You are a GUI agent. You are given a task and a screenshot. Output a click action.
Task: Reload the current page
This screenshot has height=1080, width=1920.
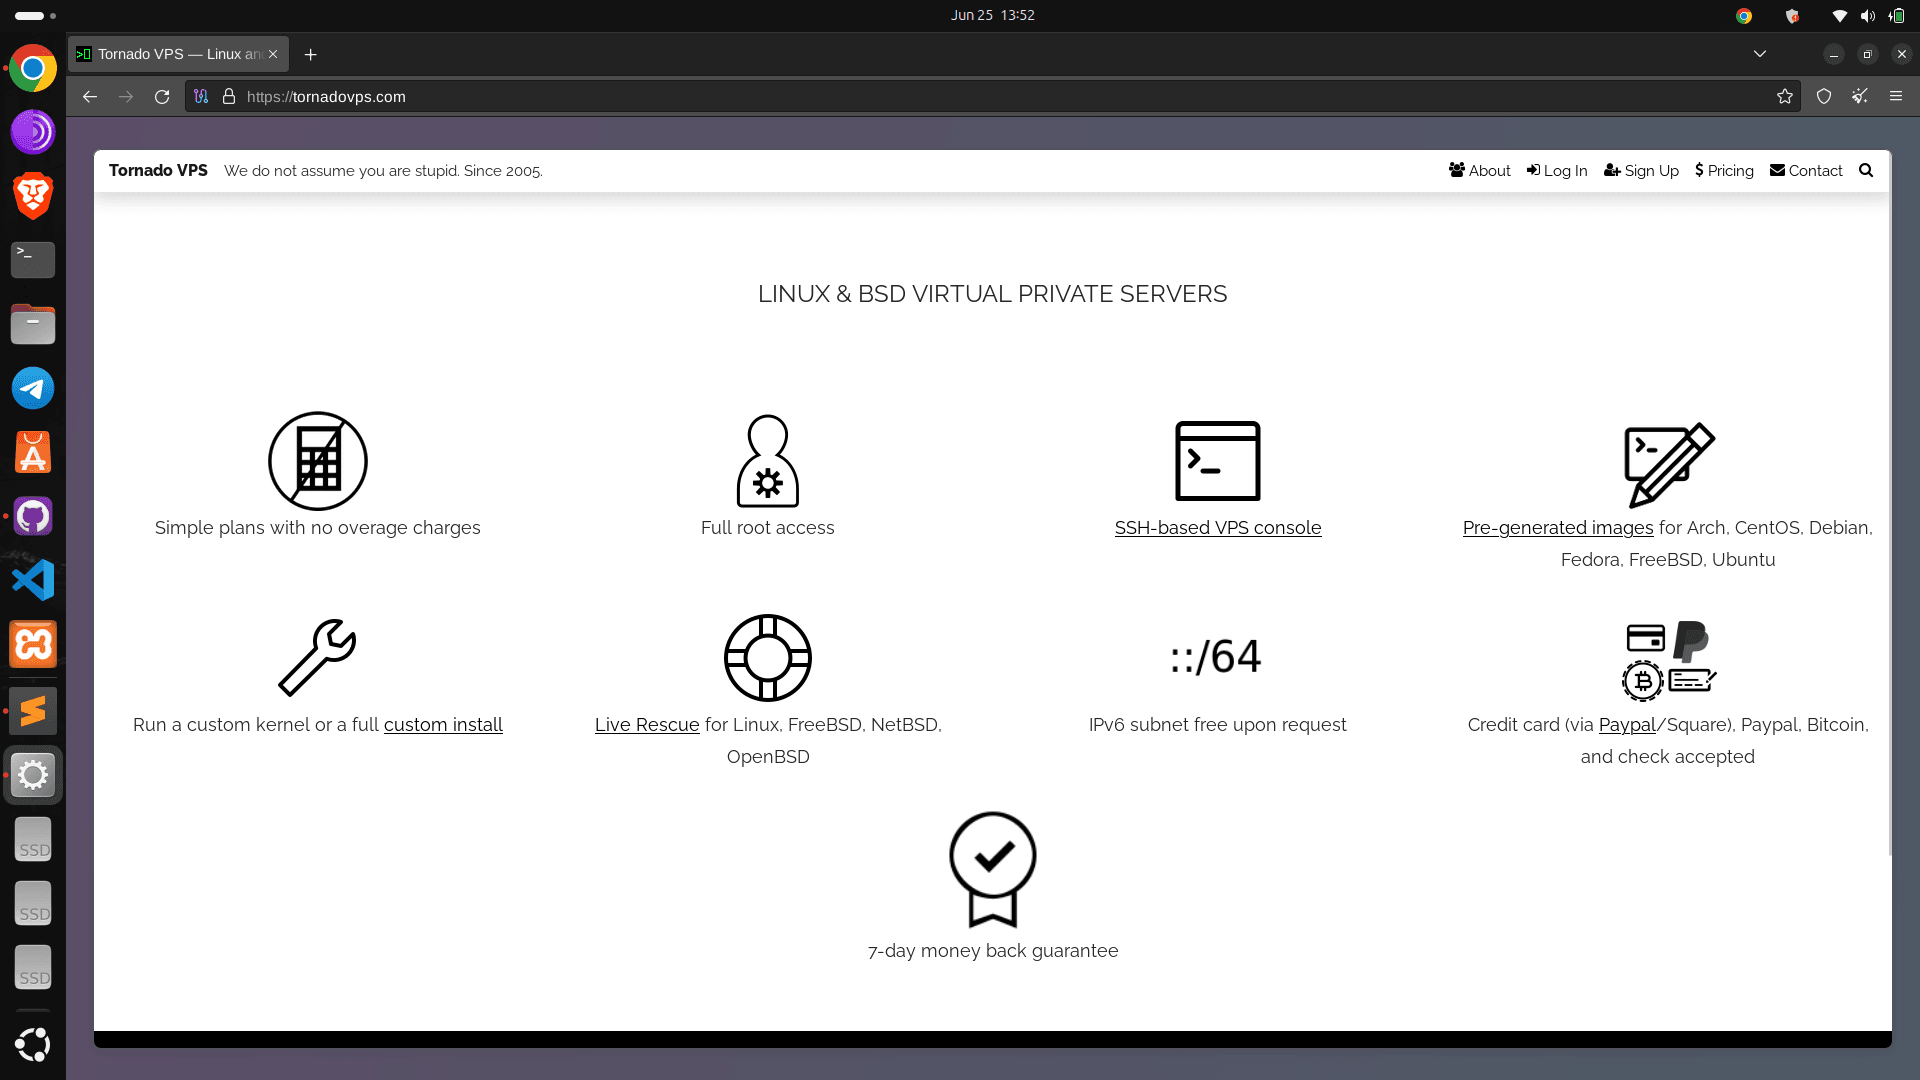162,96
